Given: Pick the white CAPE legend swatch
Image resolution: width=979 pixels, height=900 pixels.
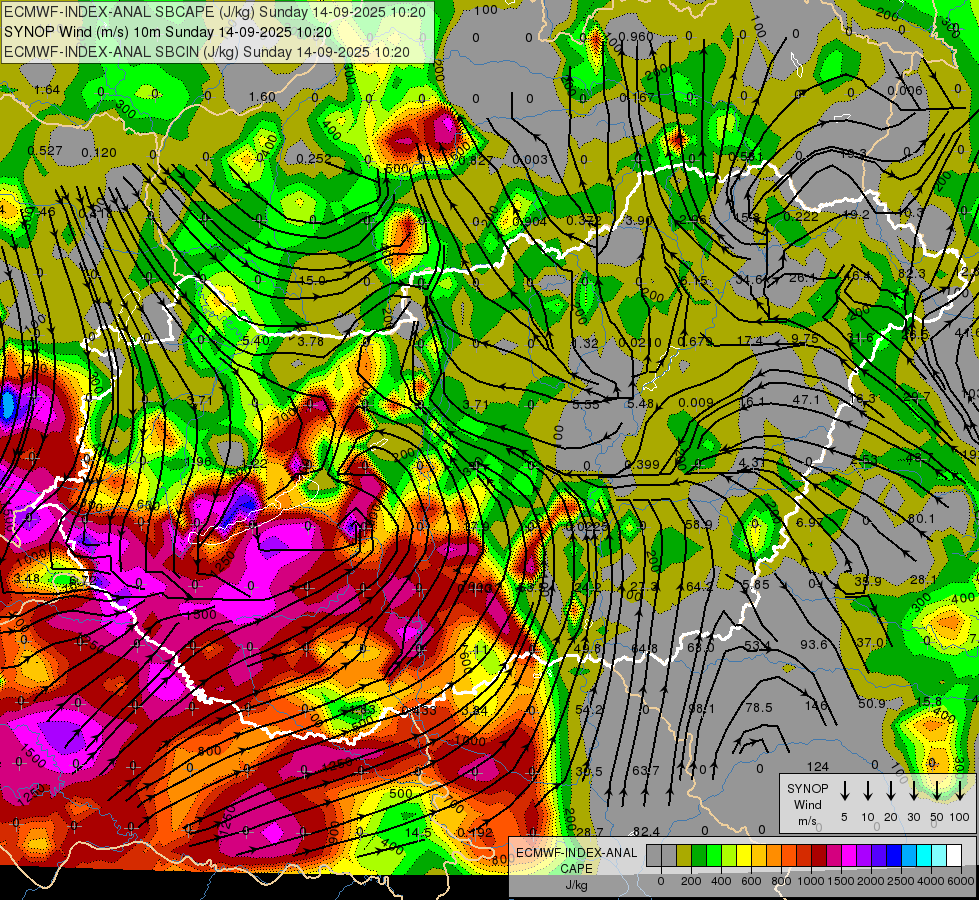Looking at the screenshot, I should click(954, 855).
